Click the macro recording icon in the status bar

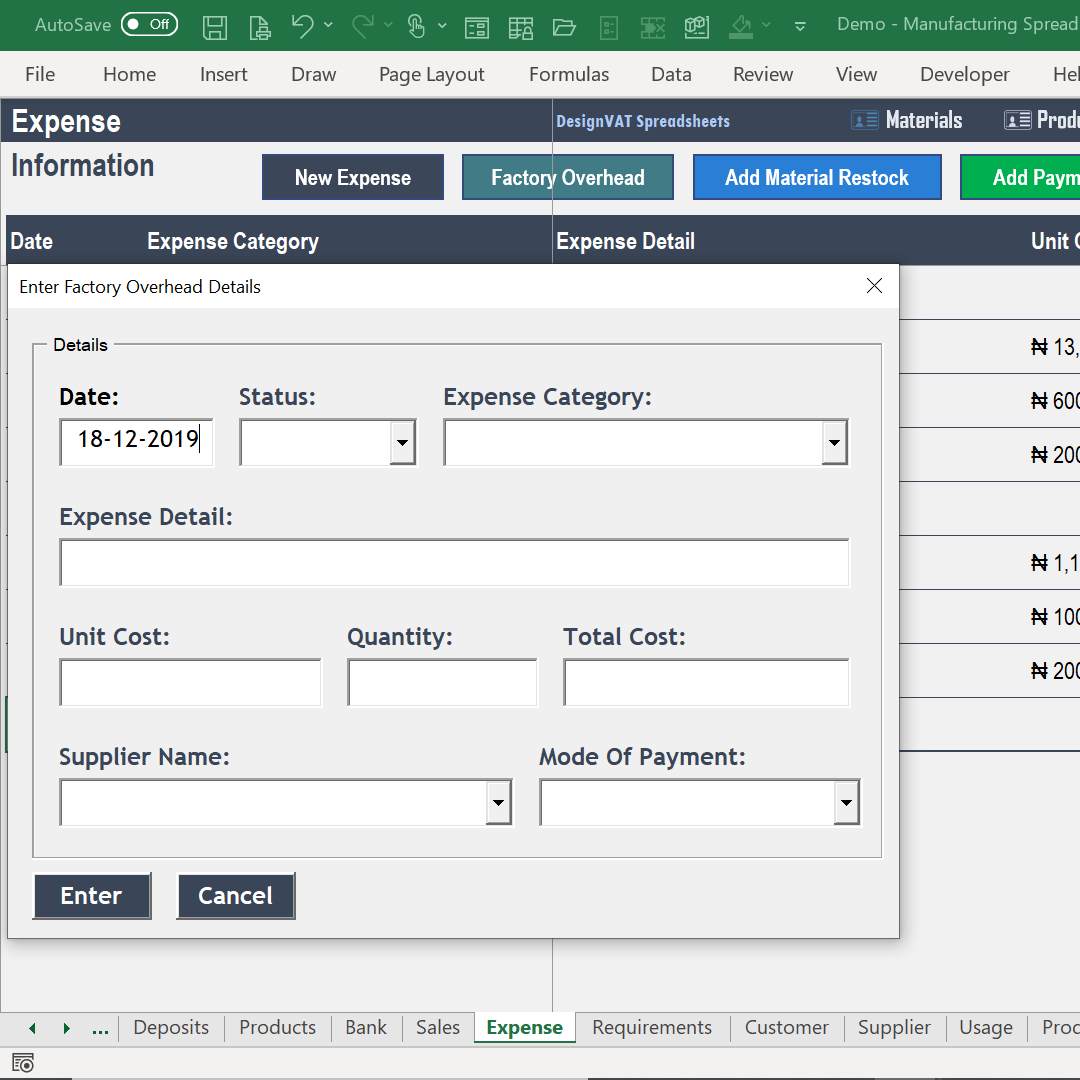[x=22, y=1062]
